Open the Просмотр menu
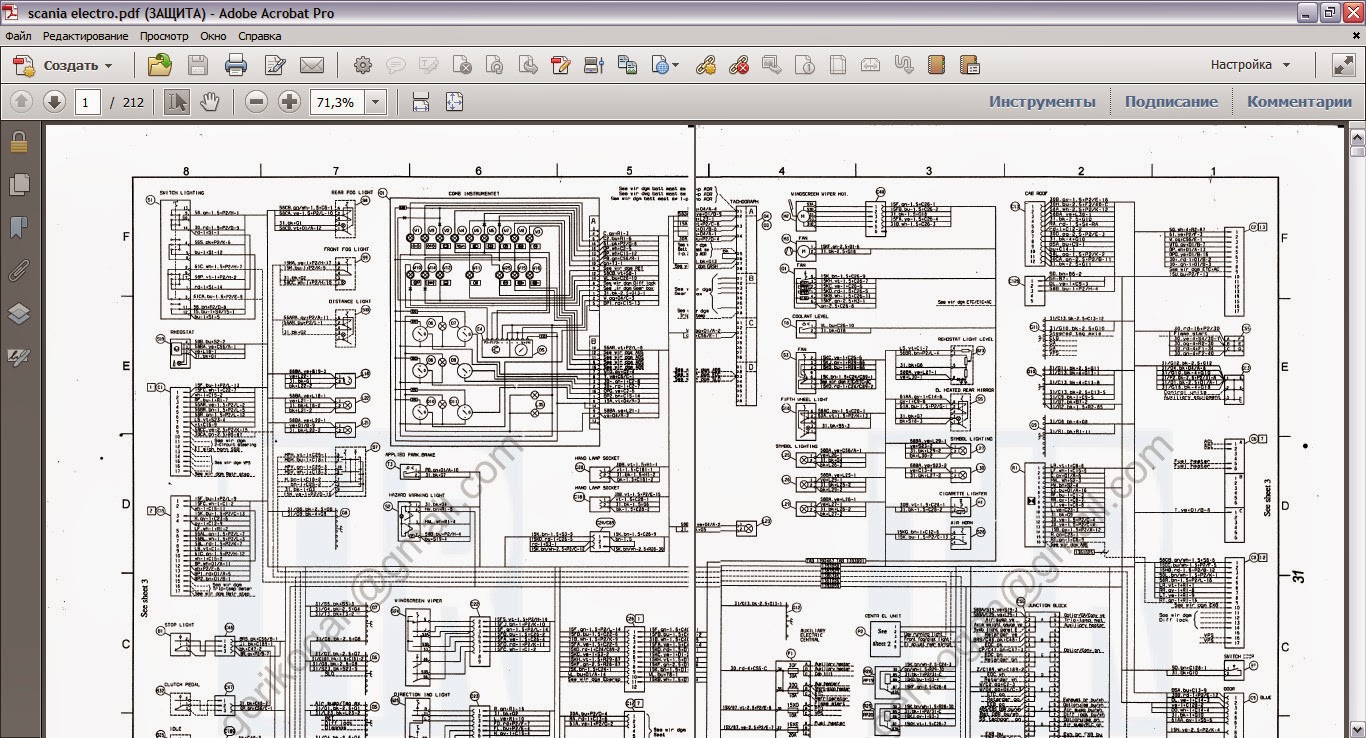 point(164,36)
